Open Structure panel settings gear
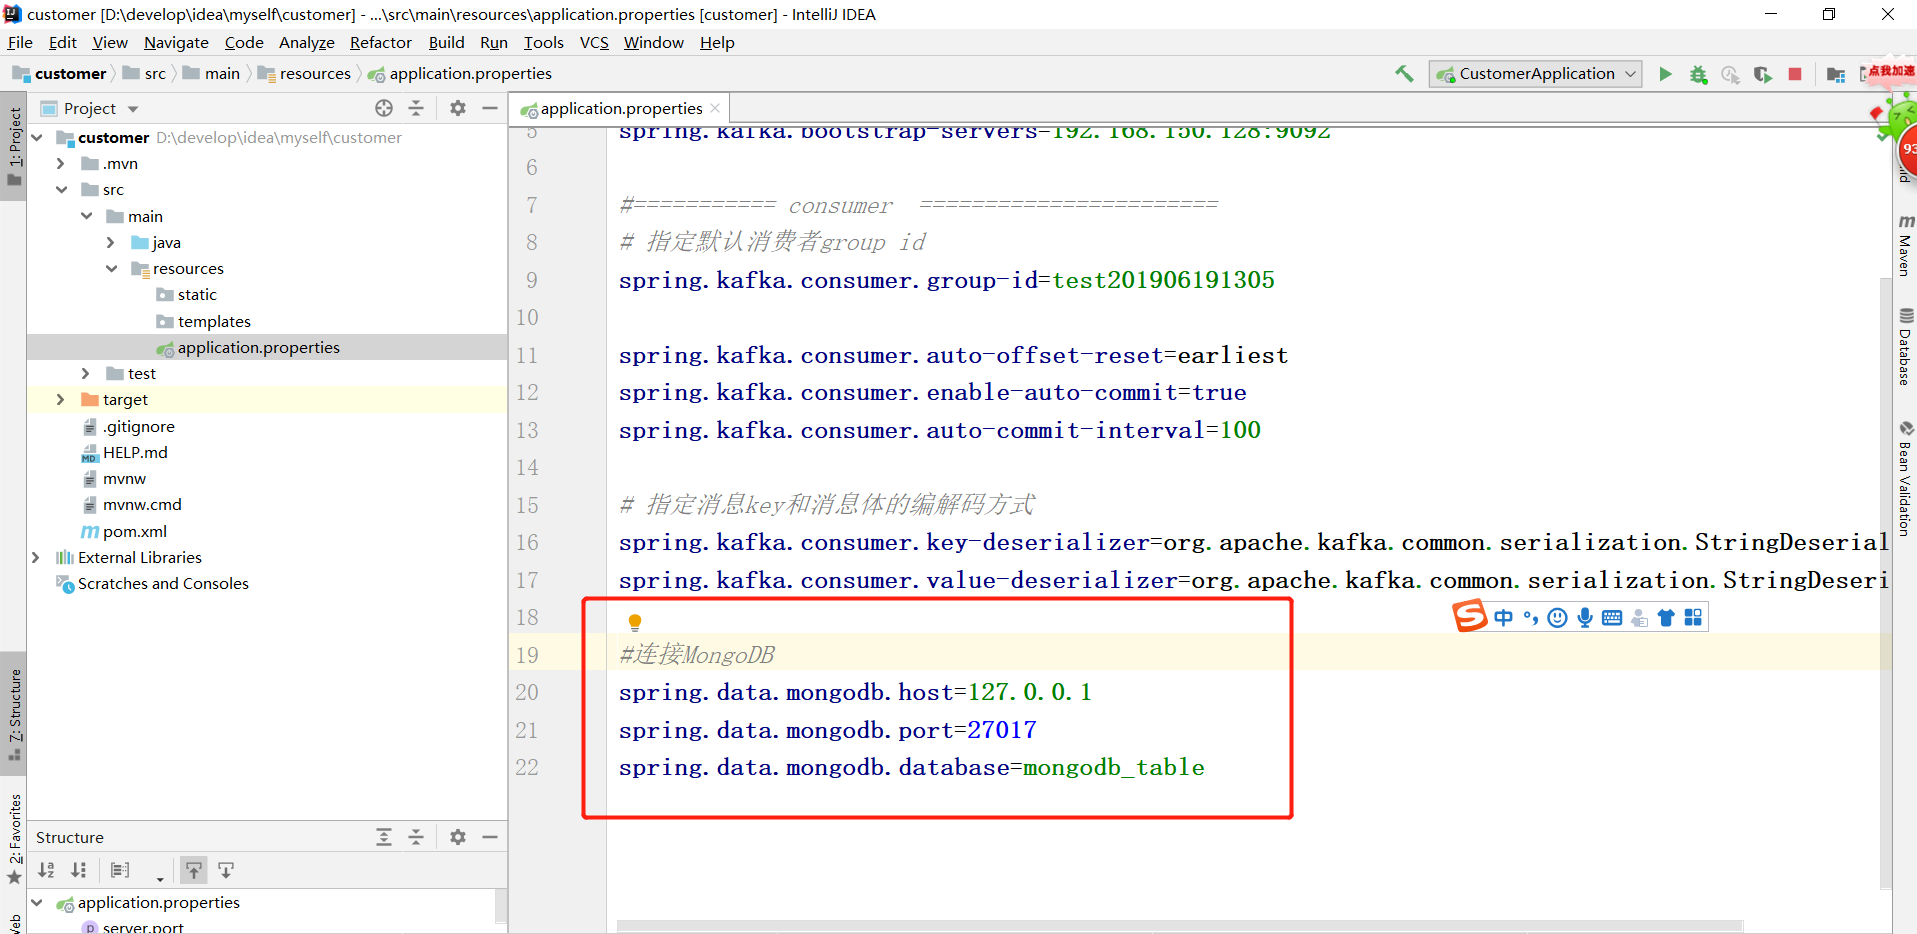The height and width of the screenshot is (934, 1917). (x=458, y=837)
